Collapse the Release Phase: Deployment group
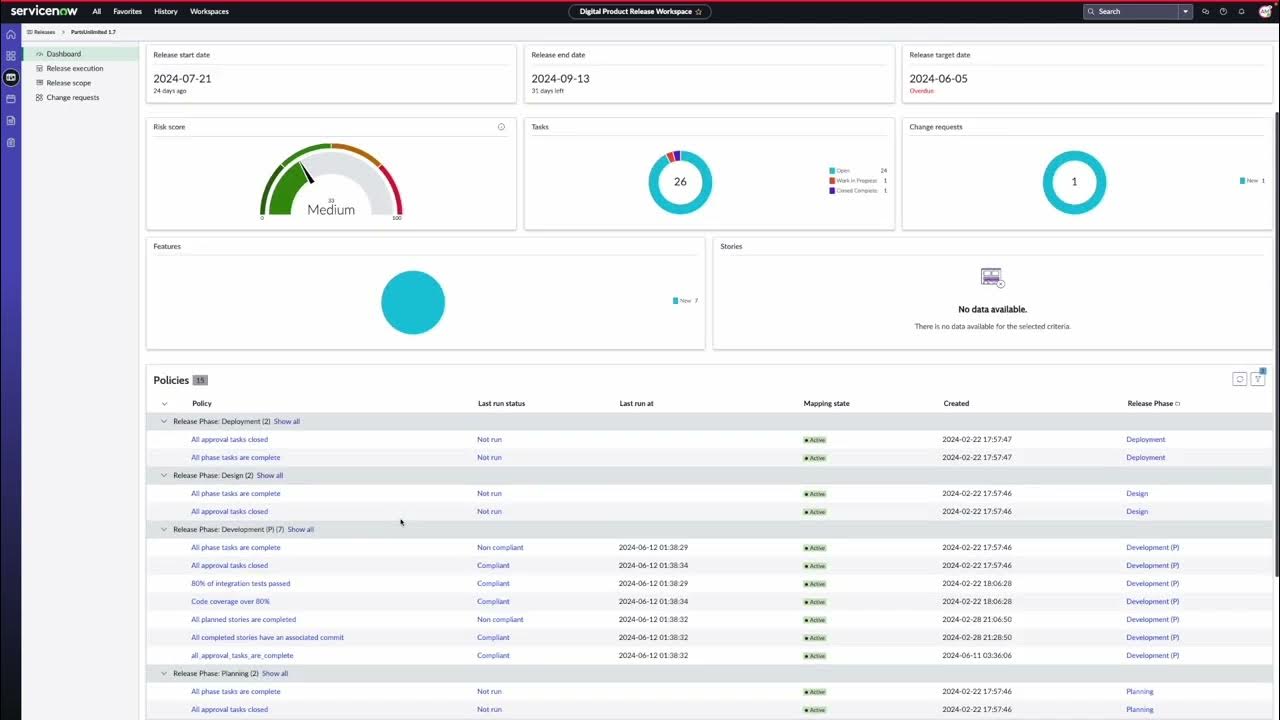This screenshot has width=1280, height=720. tap(163, 421)
